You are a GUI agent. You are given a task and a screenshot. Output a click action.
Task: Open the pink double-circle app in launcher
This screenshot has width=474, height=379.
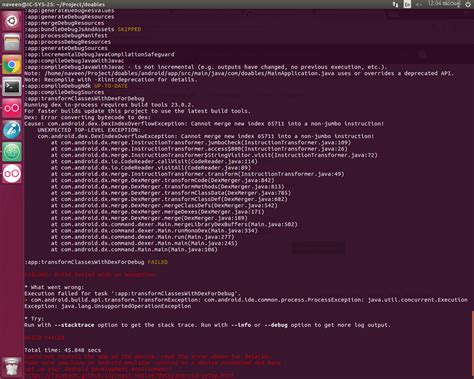point(12,108)
